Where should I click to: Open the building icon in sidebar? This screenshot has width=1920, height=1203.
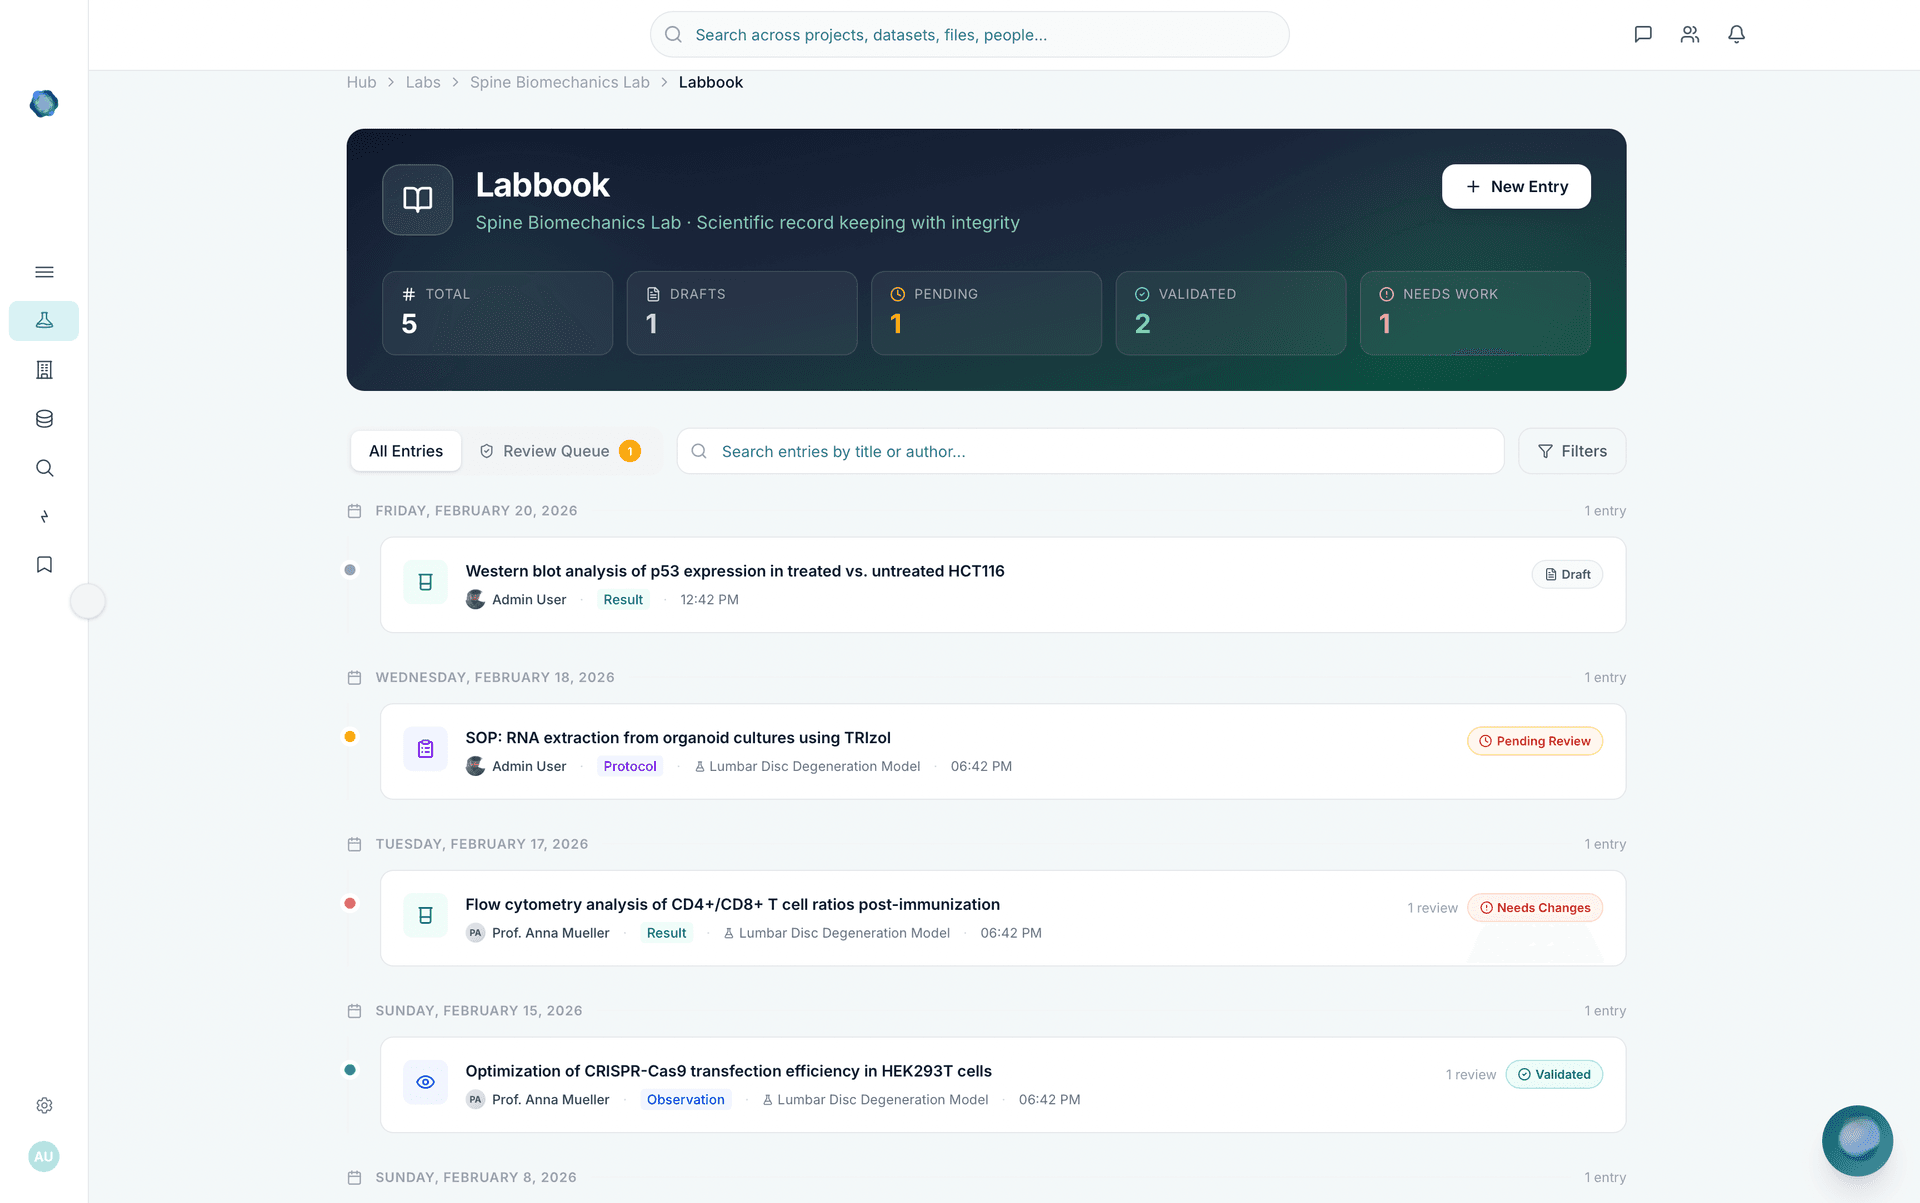click(44, 370)
